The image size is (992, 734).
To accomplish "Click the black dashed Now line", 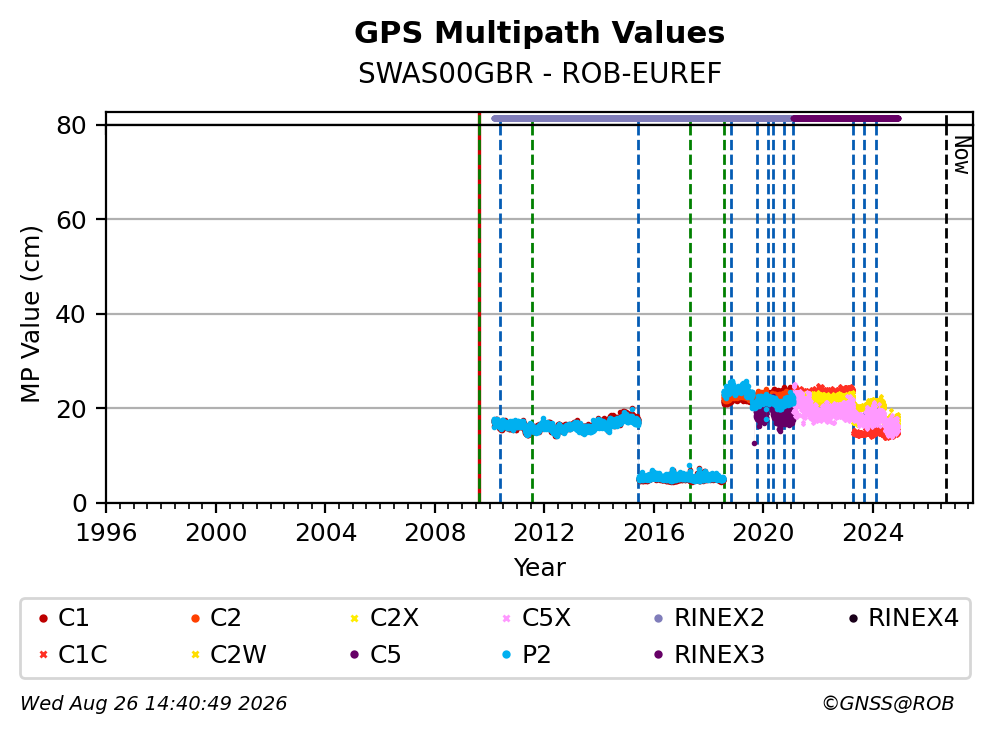I will click(946, 309).
